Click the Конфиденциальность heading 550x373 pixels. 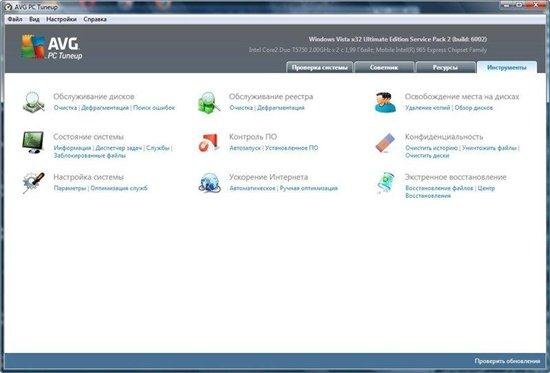[444, 137]
